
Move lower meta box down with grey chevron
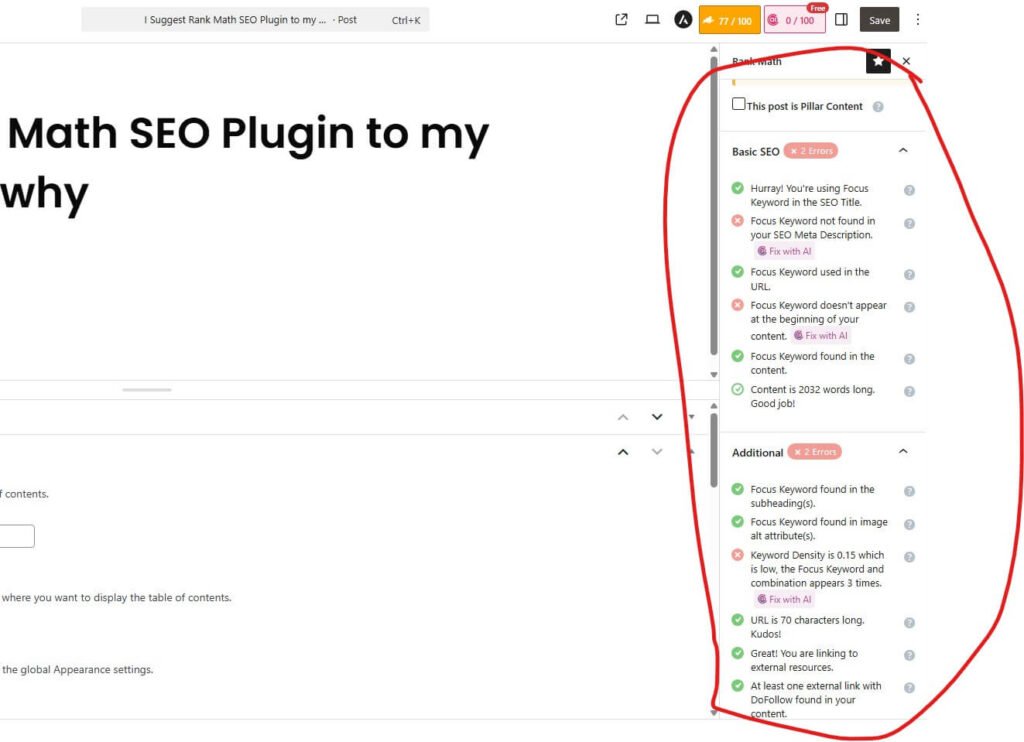tap(657, 452)
